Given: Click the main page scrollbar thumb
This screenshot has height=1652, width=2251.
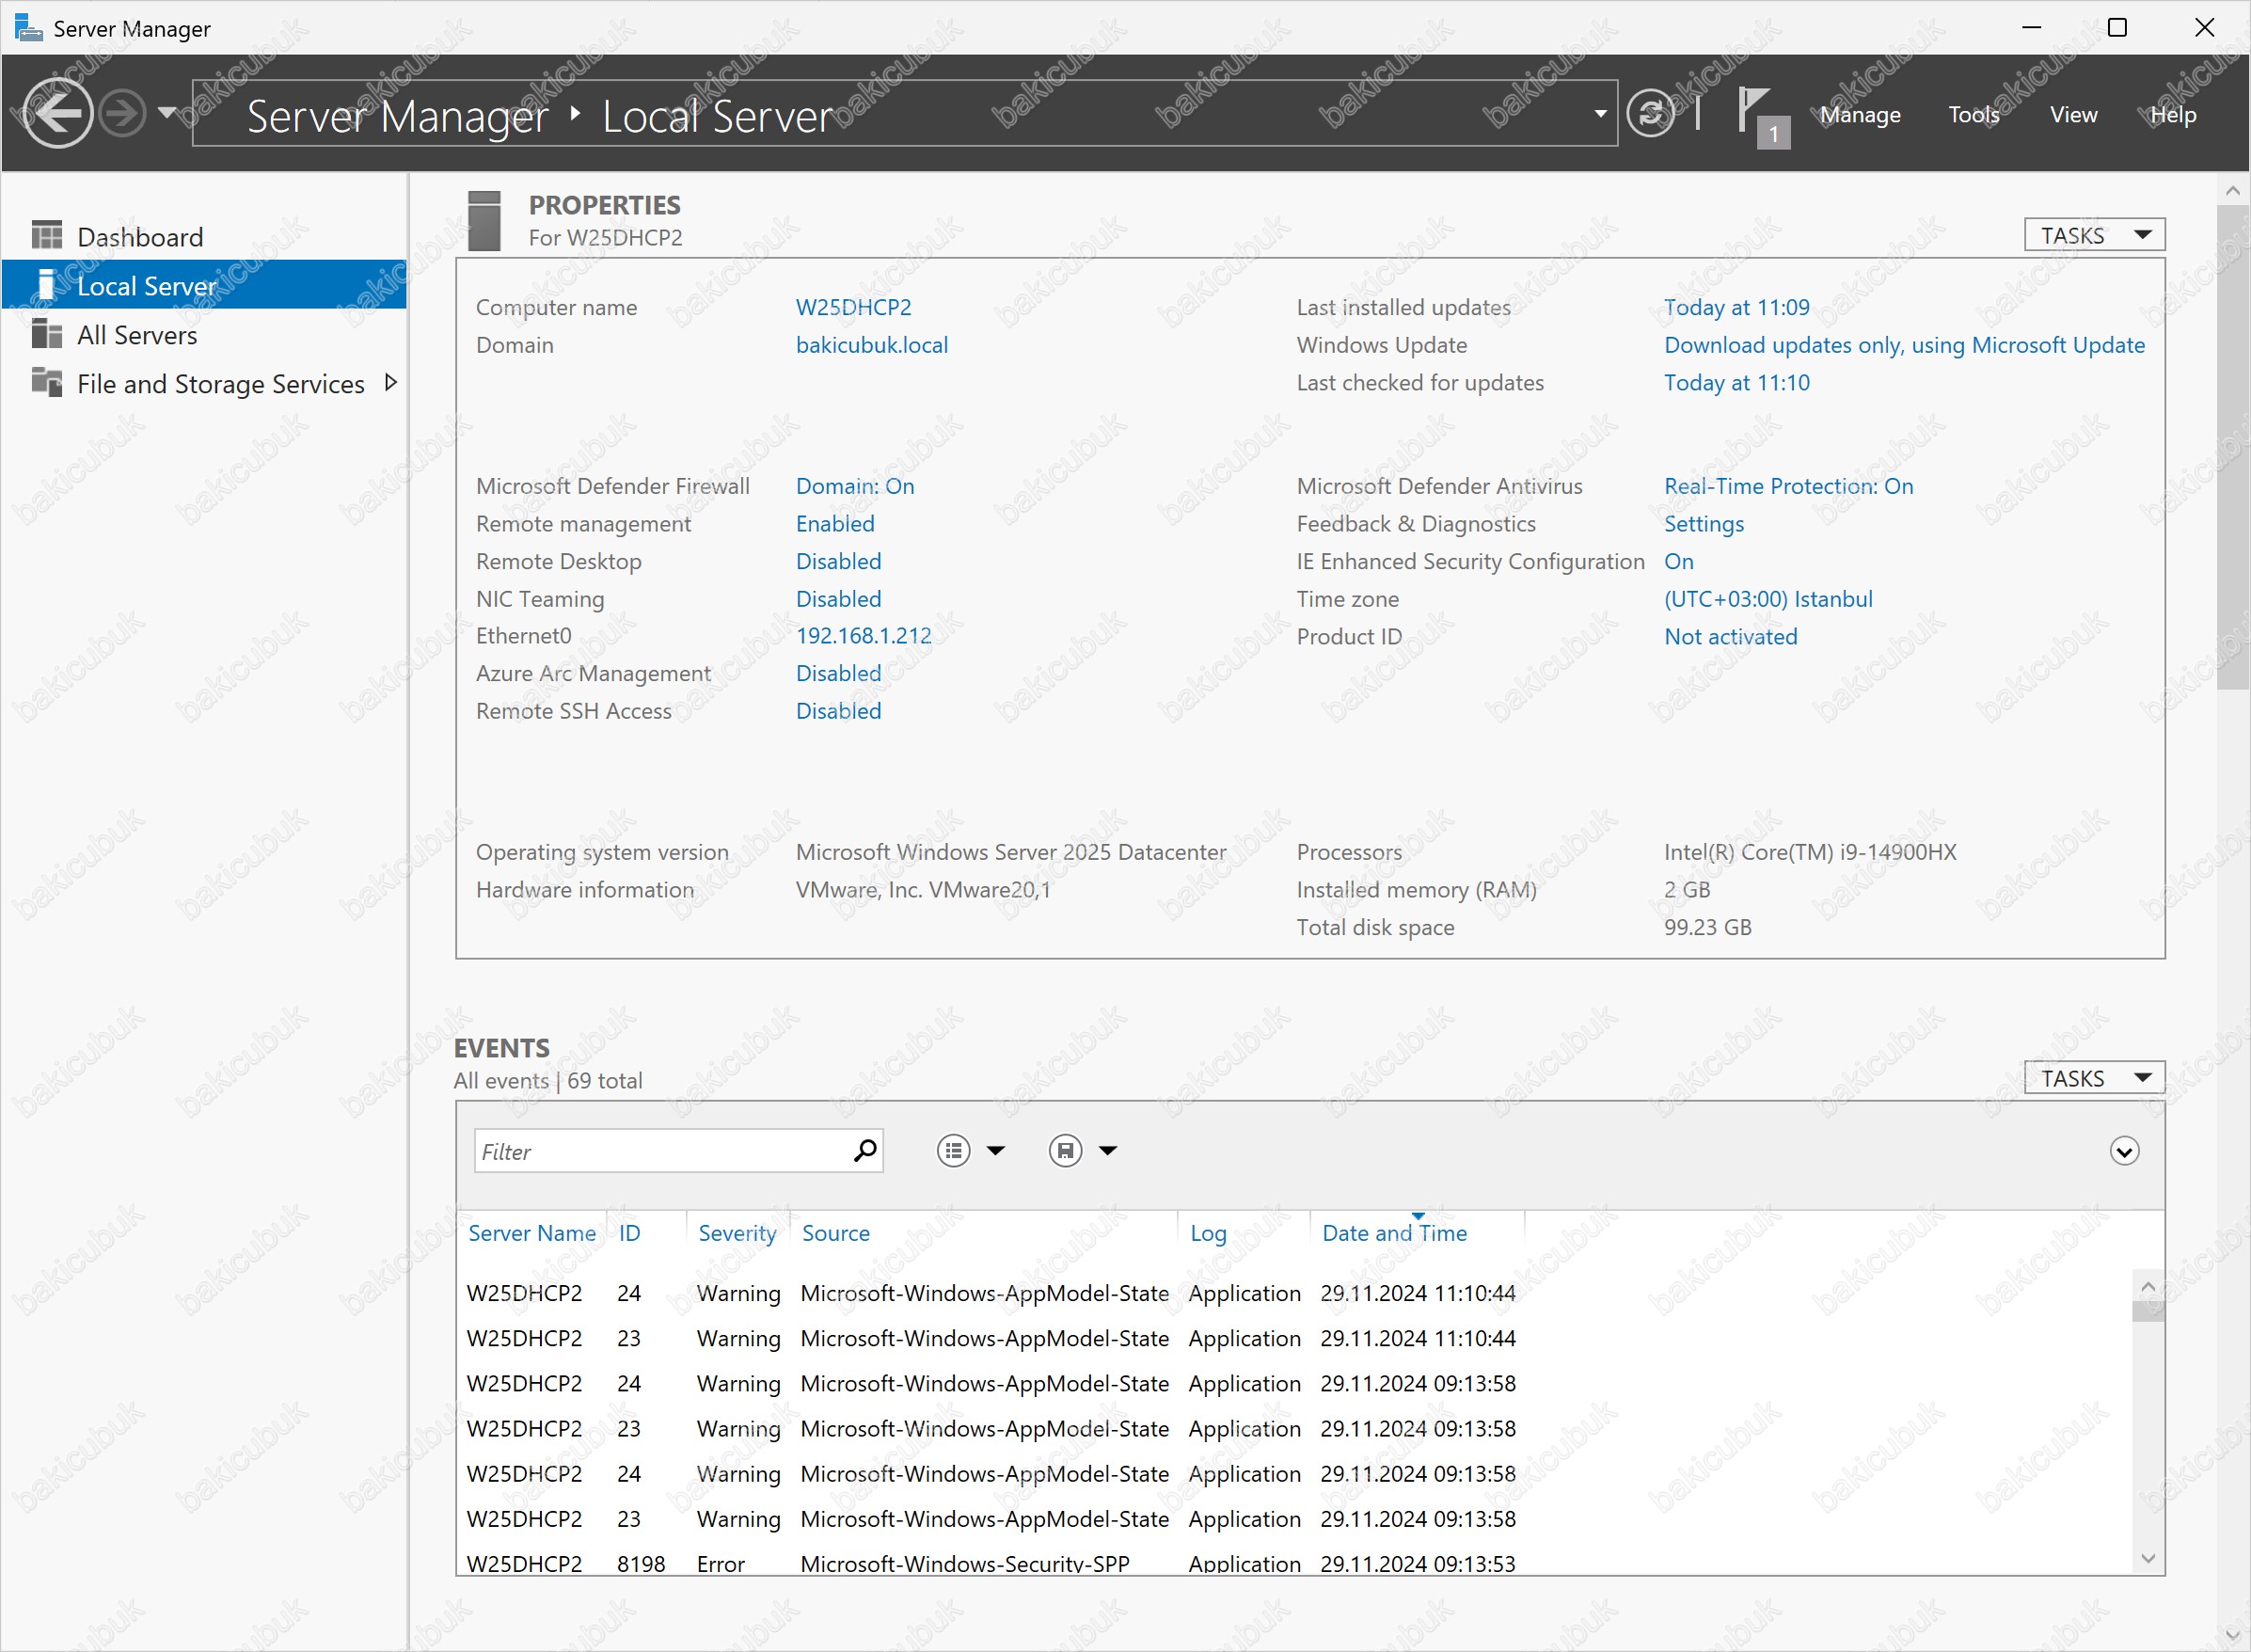Looking at the screenshot, I should pyautogui.click(x=2233, y=447).
